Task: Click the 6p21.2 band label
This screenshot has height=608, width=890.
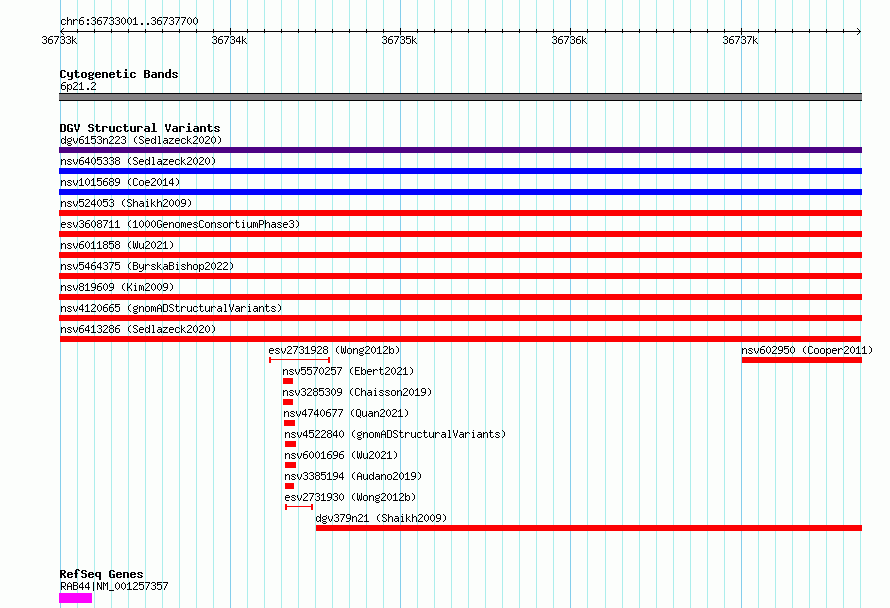Action: tap(78, 86)
